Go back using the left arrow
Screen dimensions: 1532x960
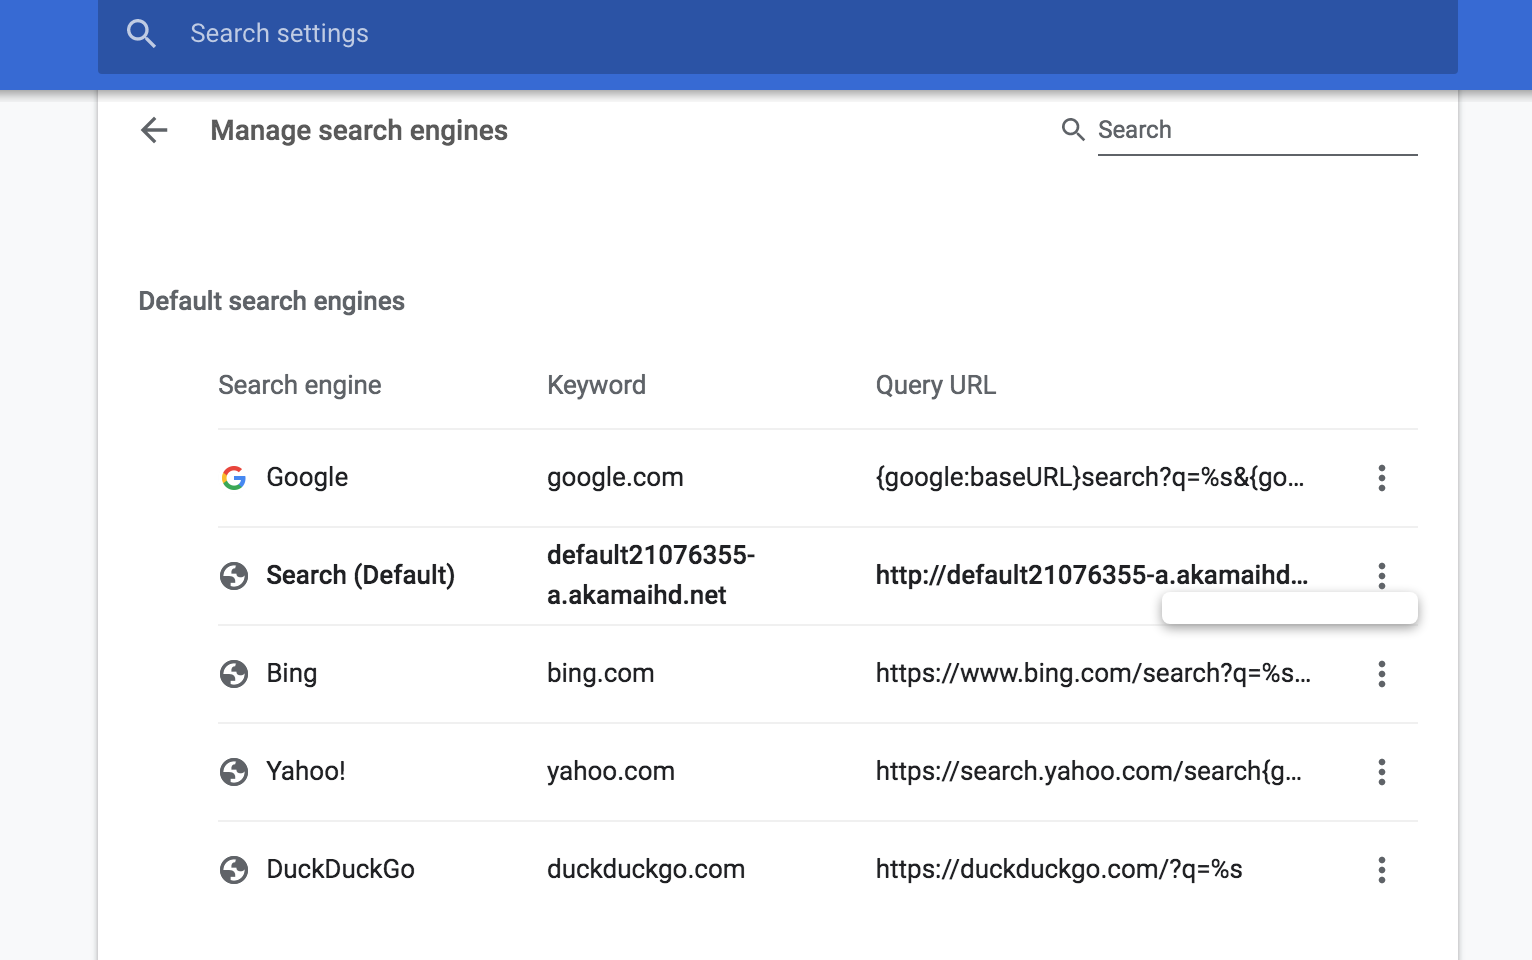[x=154, y=130]
